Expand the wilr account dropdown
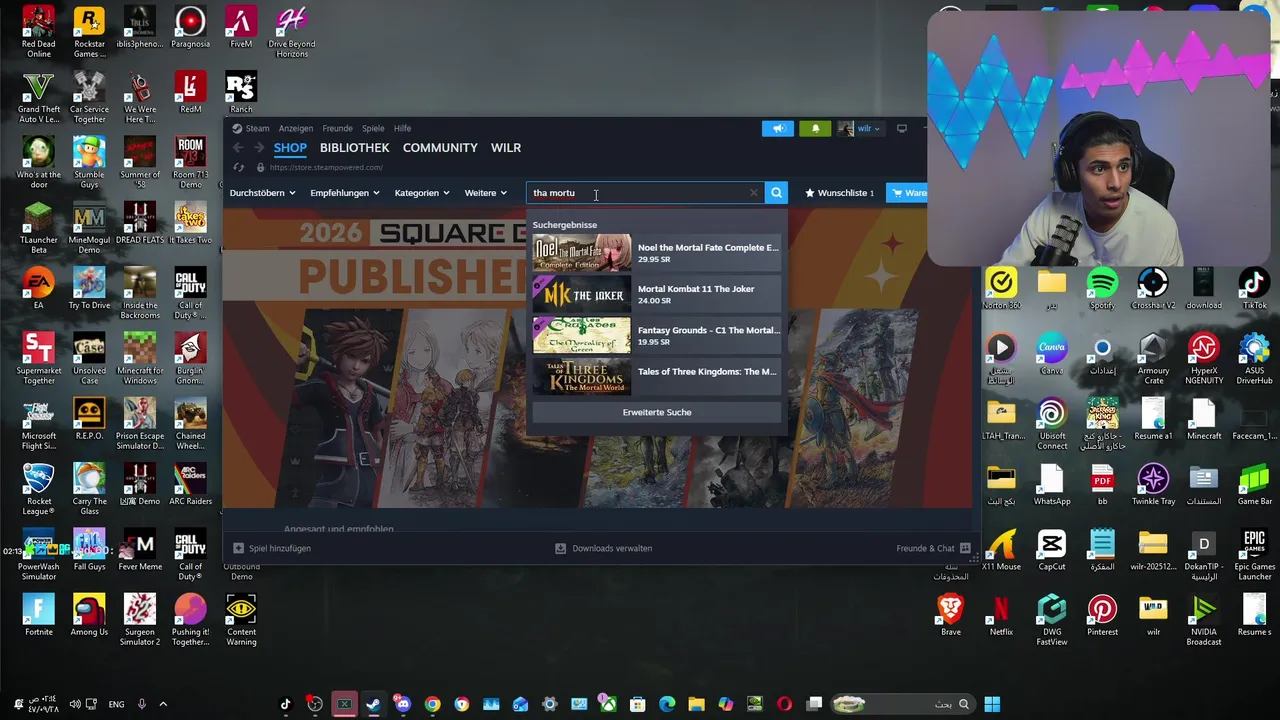Screen dimensions: 1280x720 tap(868, 128)
